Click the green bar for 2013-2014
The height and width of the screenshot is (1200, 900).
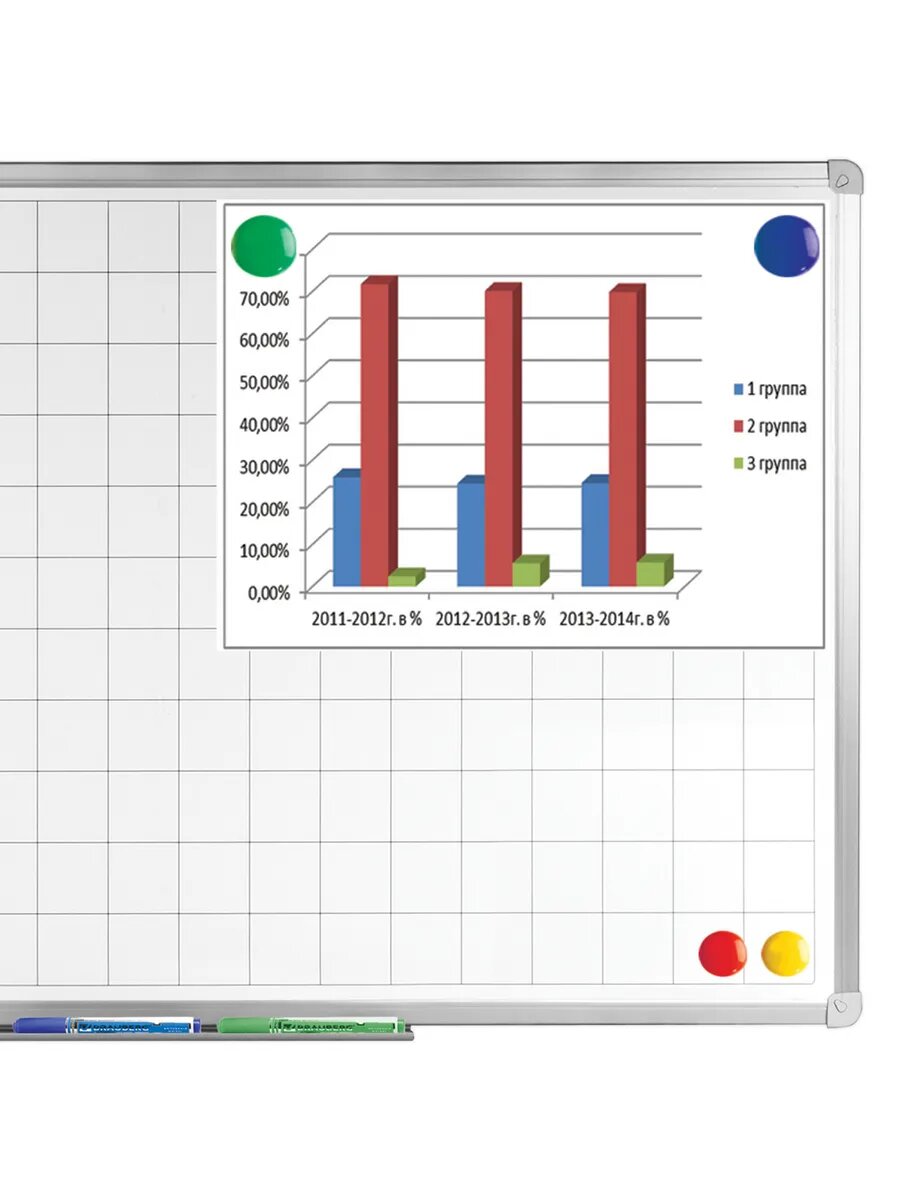[x=654, y=570]
